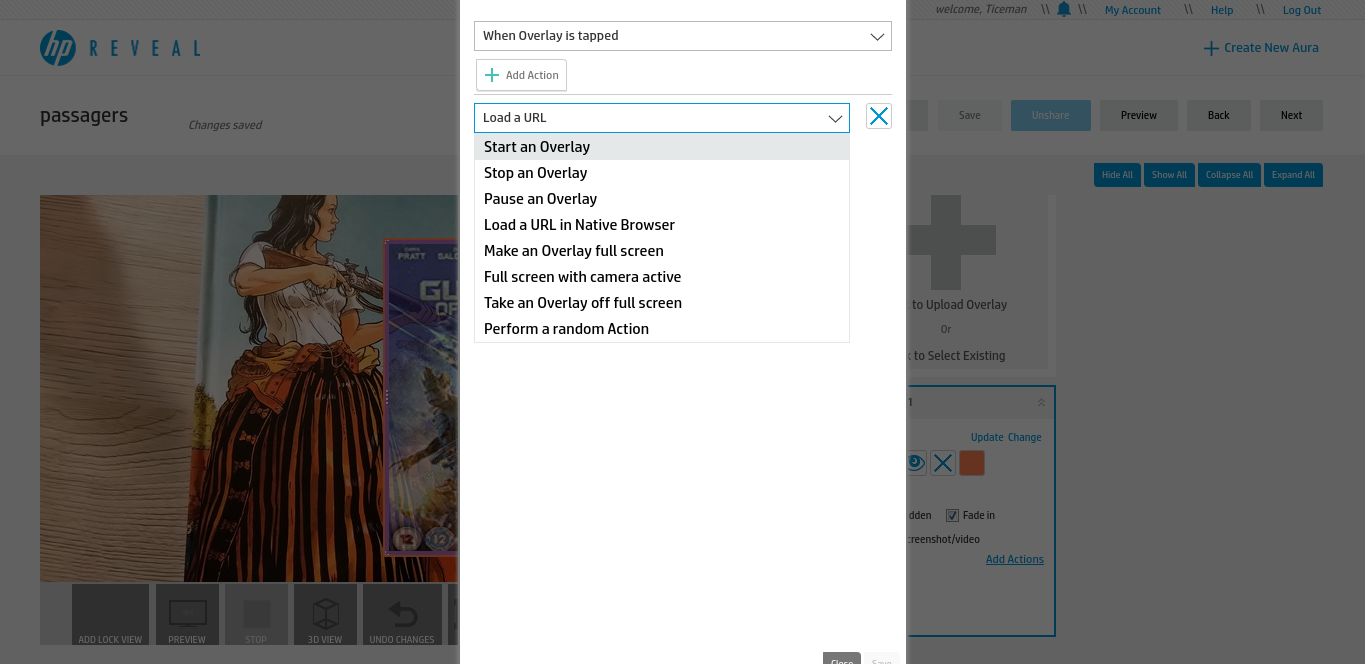Open the Load a URL action dropdown
The width and height of the screenshot is (1365, 664).
click(662, 118)
